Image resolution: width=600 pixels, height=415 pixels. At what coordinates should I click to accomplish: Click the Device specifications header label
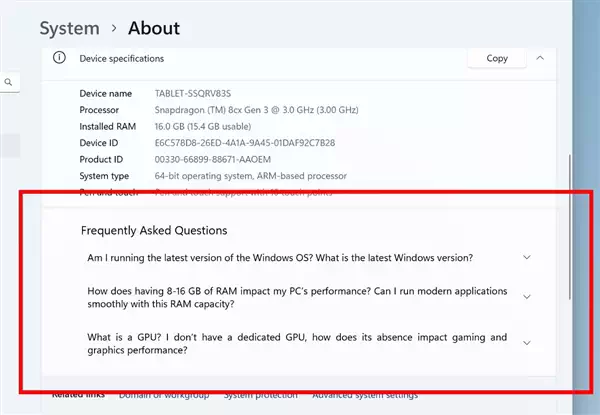(122, 59)
